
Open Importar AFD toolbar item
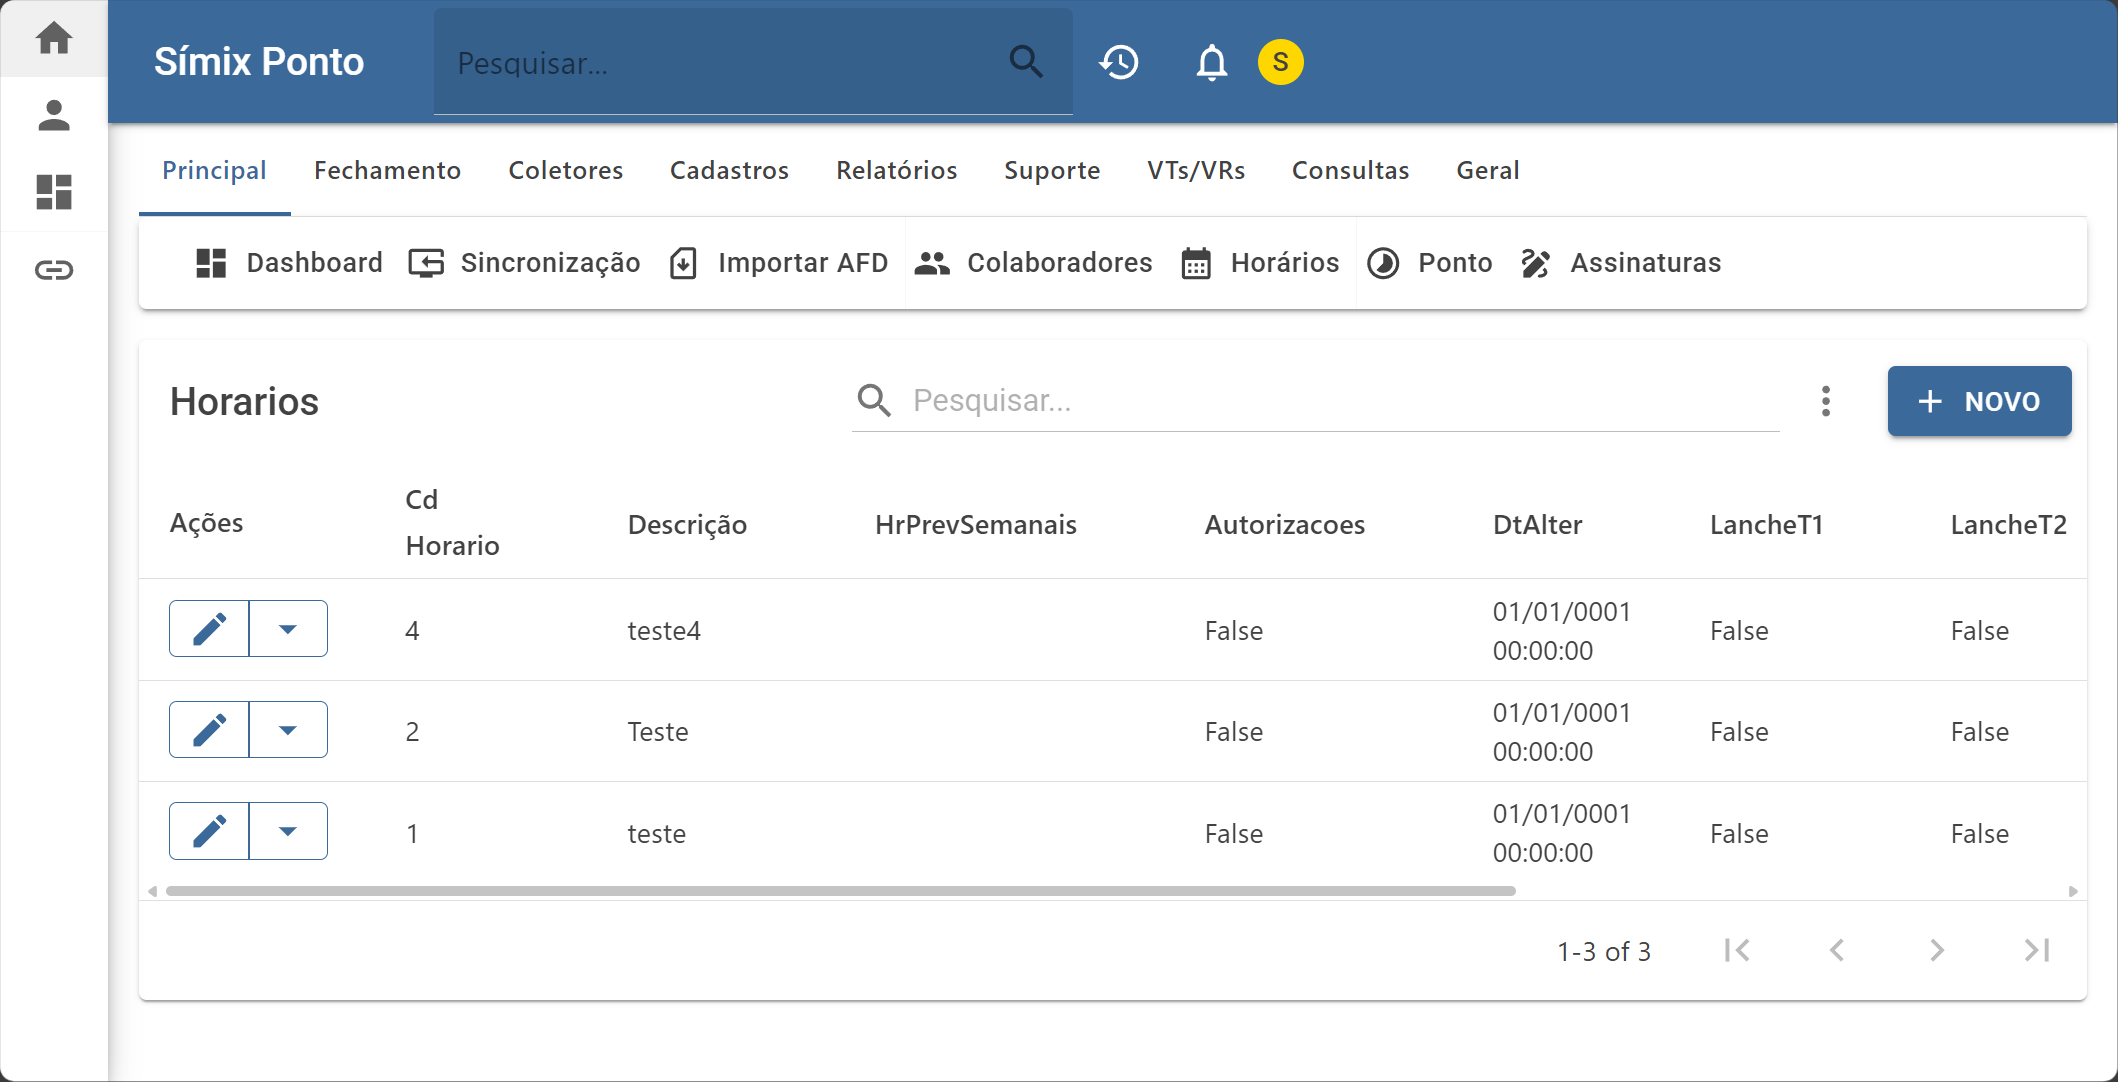tap(779, 263)
